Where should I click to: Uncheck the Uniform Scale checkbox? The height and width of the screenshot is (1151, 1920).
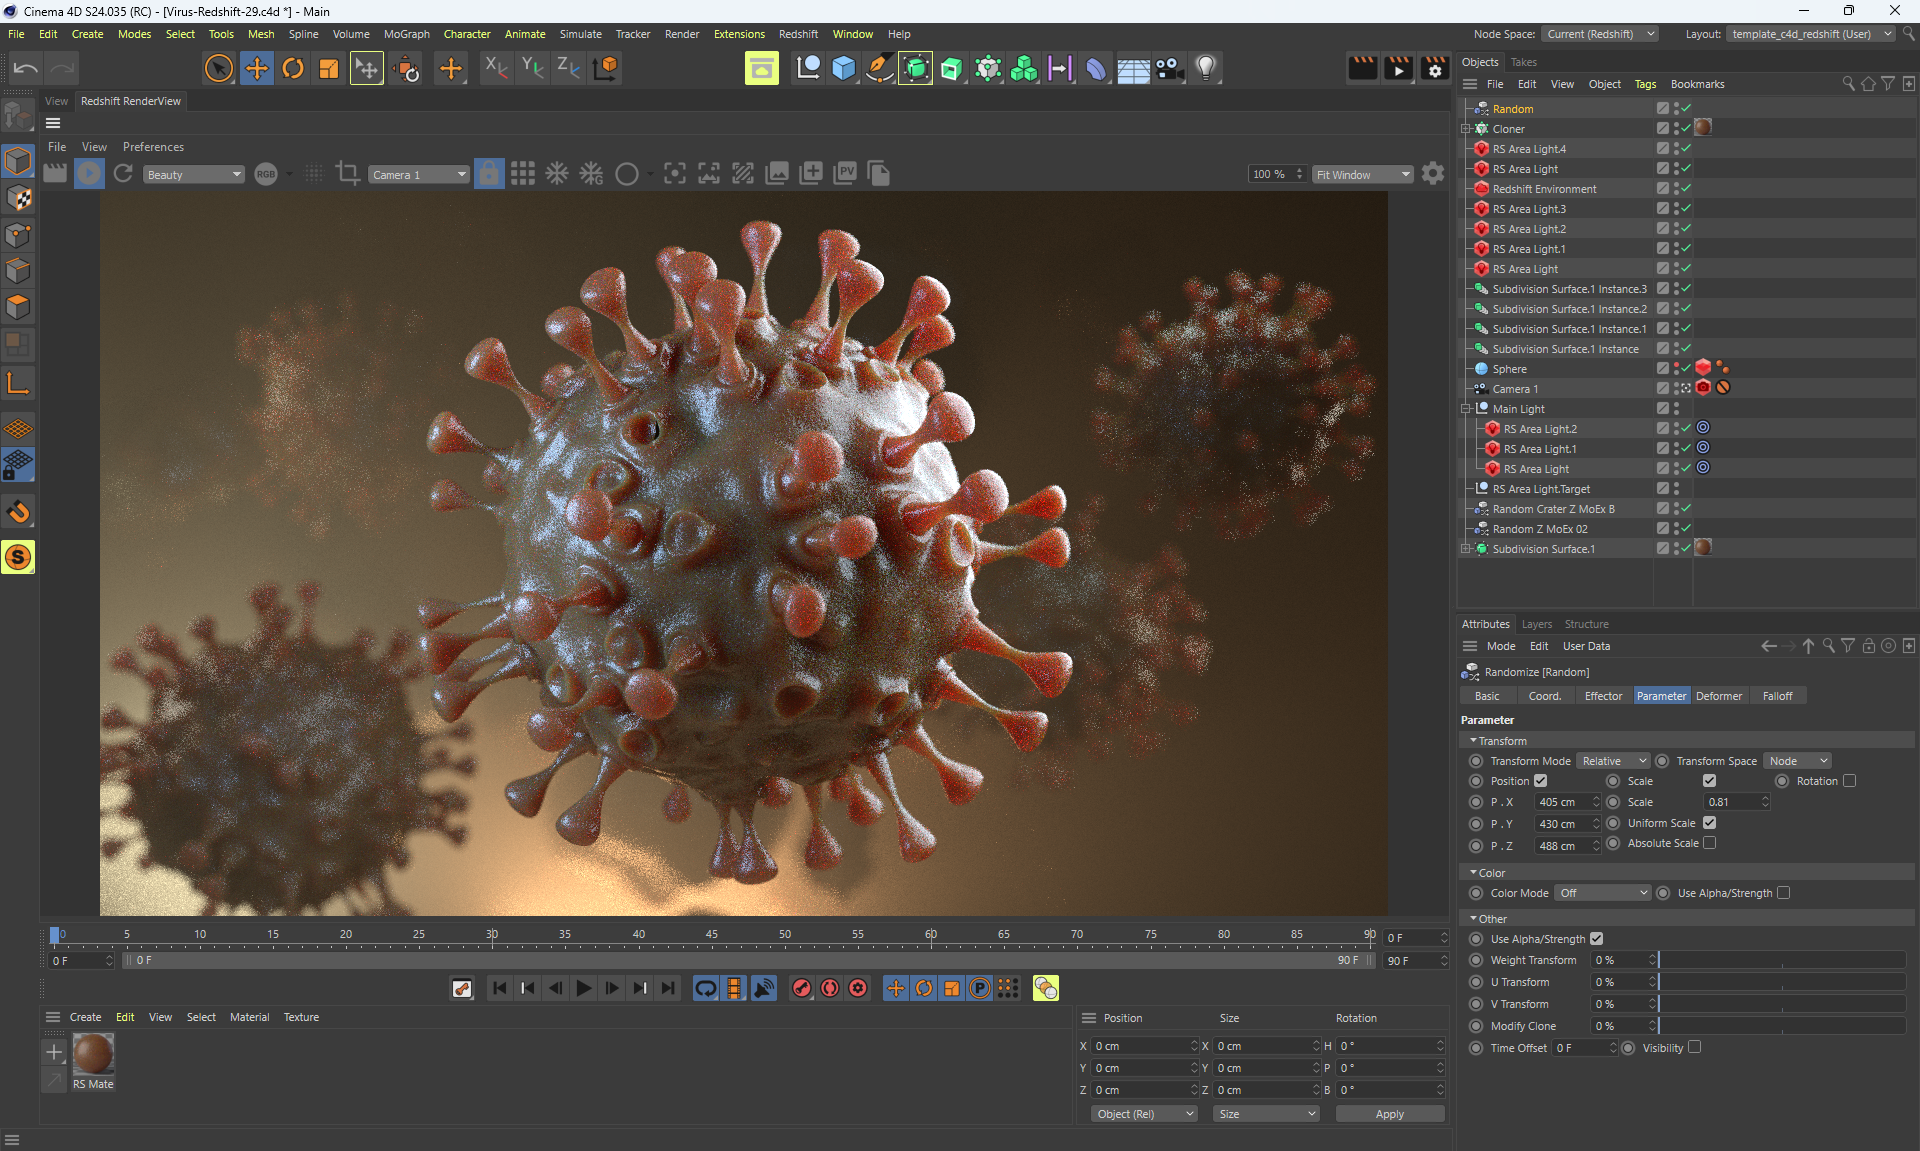click(x=1709, y=823)
